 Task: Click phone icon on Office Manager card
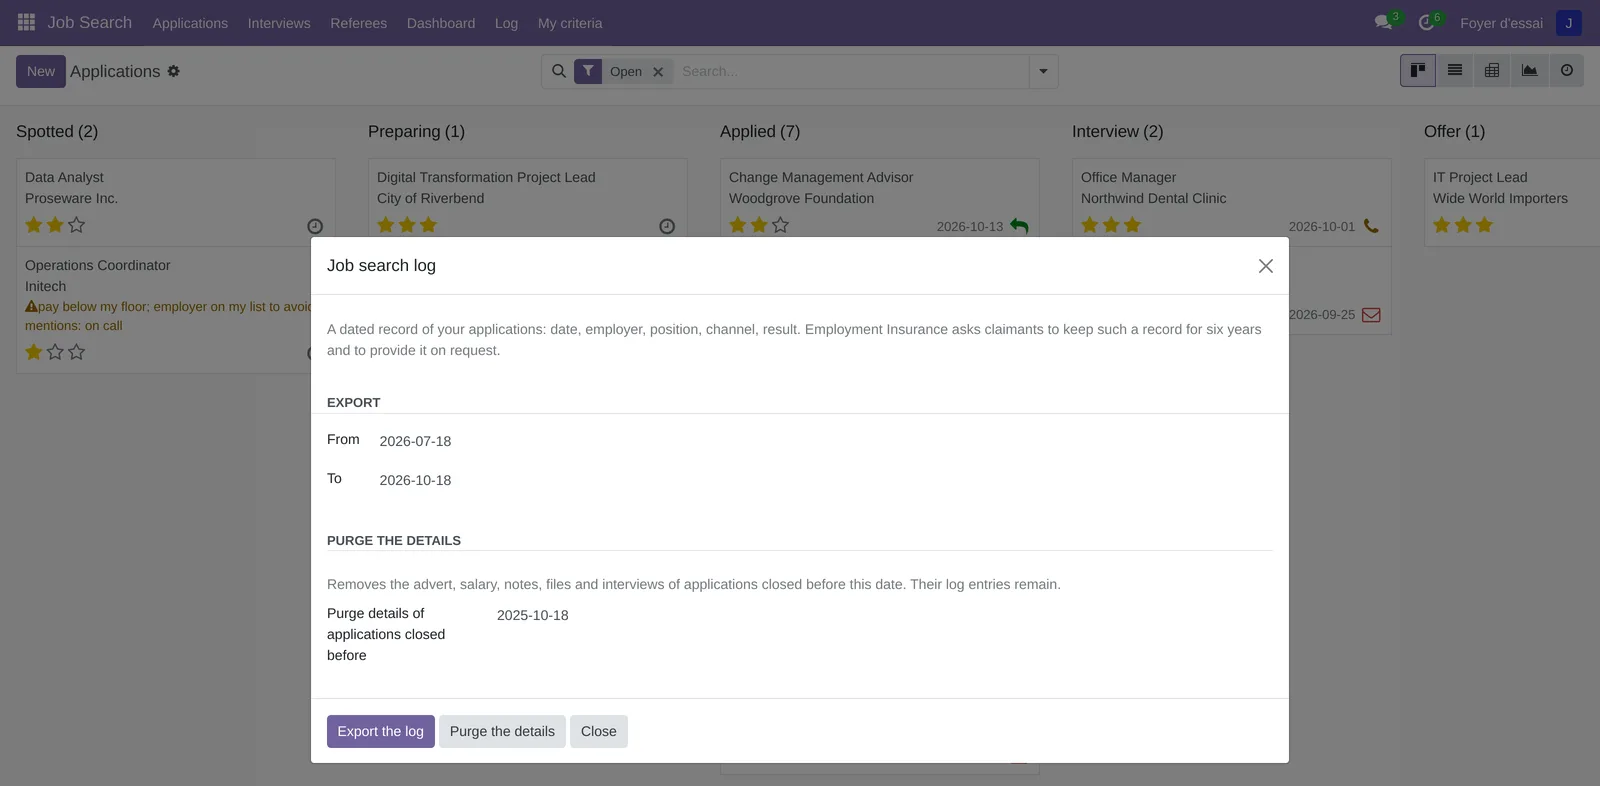1371,226
